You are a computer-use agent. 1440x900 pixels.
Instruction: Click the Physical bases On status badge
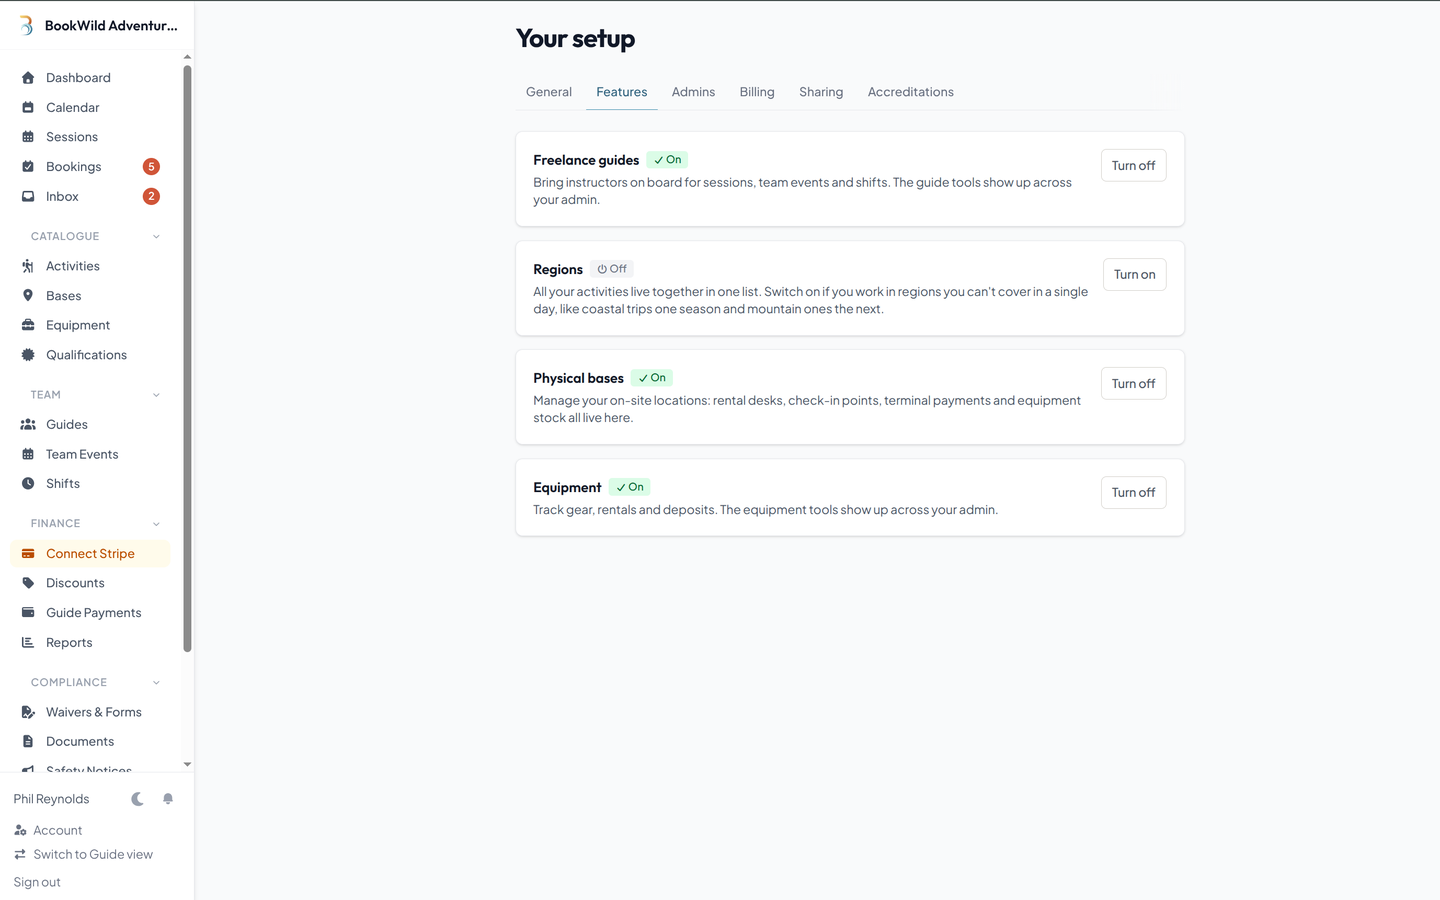coord(652,378)
